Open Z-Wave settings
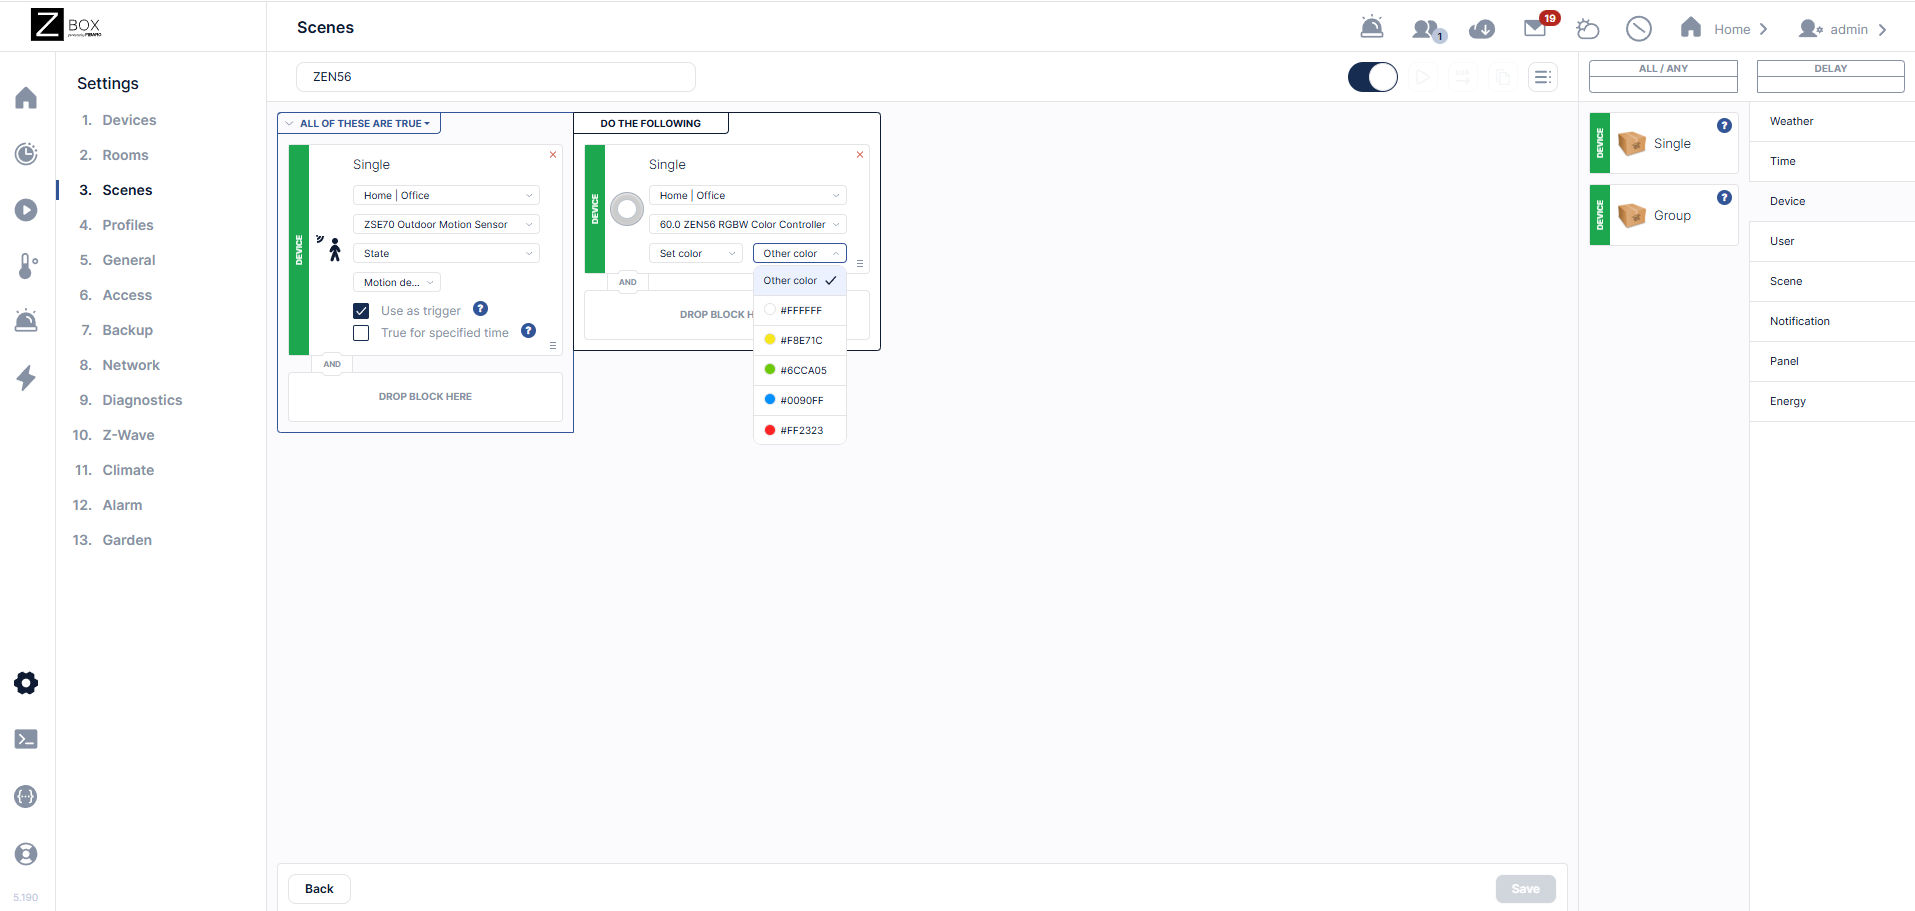 (128, 435)
